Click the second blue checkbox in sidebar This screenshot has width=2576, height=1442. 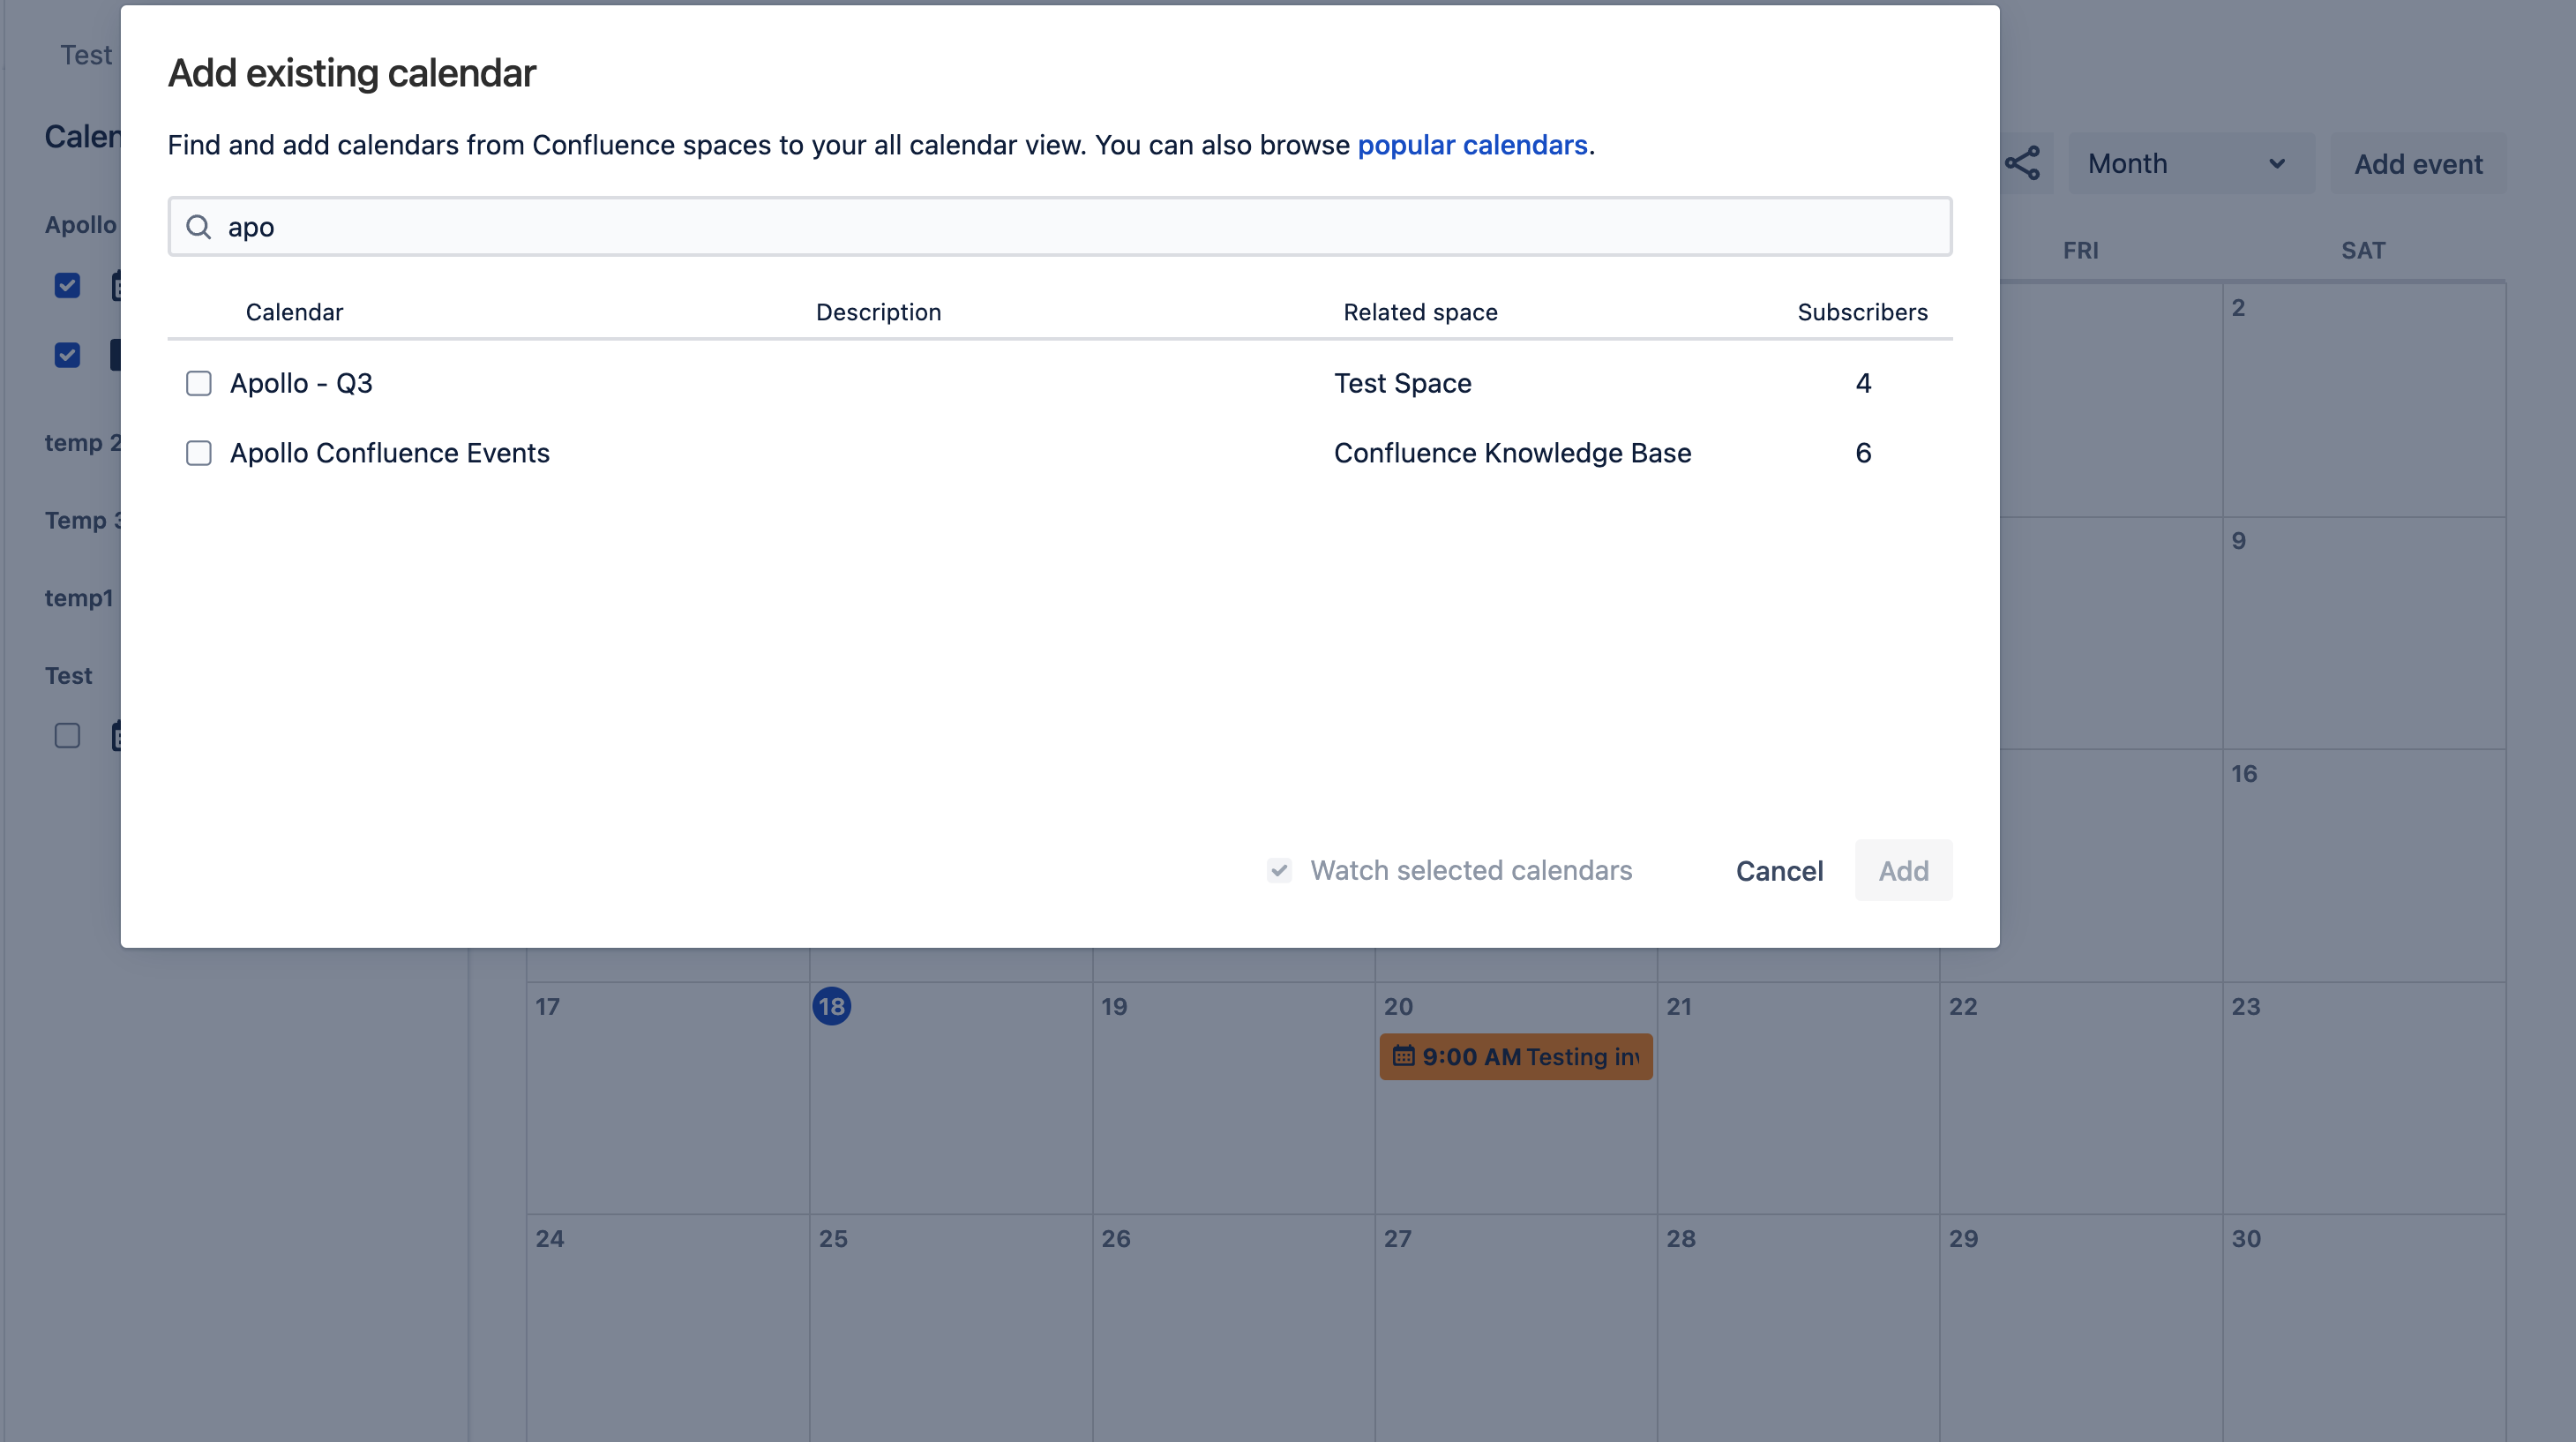[x=67, y=354]
